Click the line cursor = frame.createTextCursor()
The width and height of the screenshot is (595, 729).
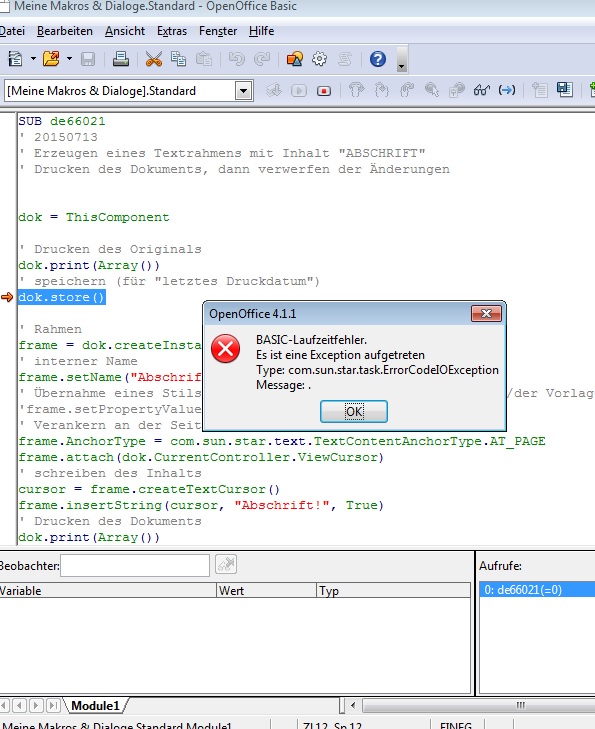pos(149,489)
